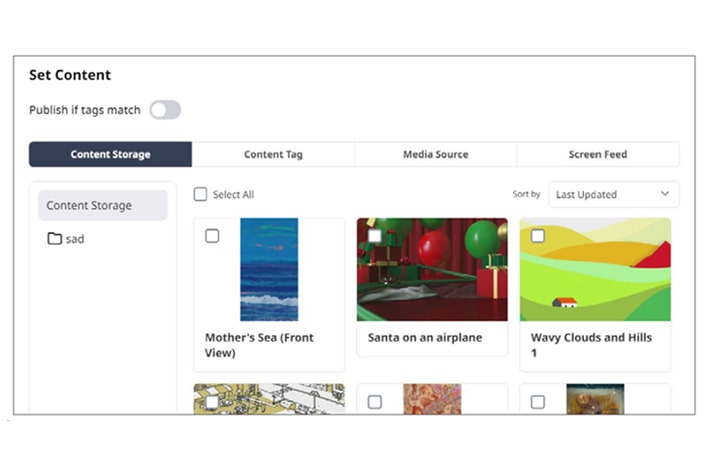Screen dimensions: 708x472
Task: Click the Wavy Clouds and Hills thumbnail
Action: click(x=595, y=270)
